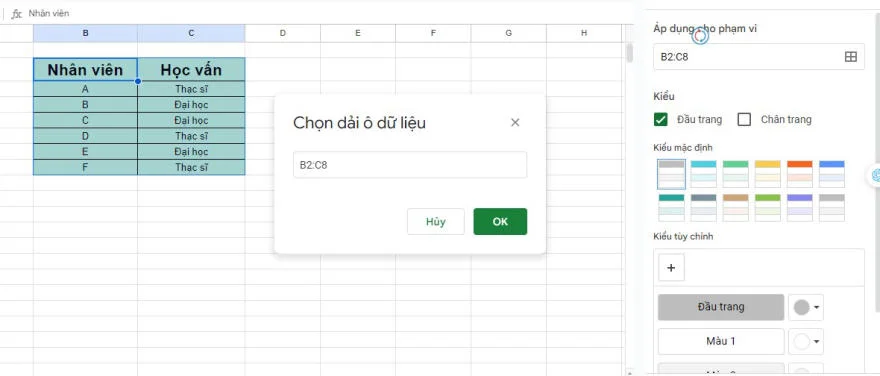Click cell with employee D
This screenshot has width=880, height=376.
(85, 136)
